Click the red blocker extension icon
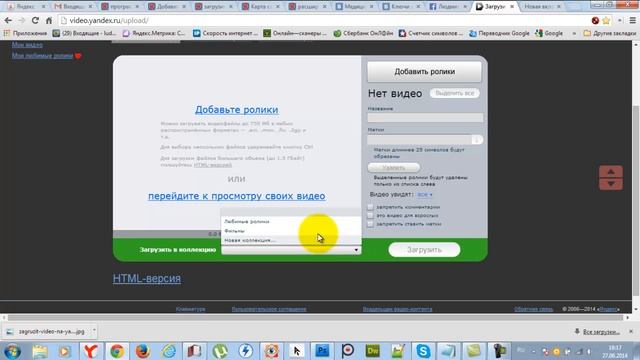Image resolution: width=640 pixels, height=360 pixels. pyautogui.click(x=596, y=20)
